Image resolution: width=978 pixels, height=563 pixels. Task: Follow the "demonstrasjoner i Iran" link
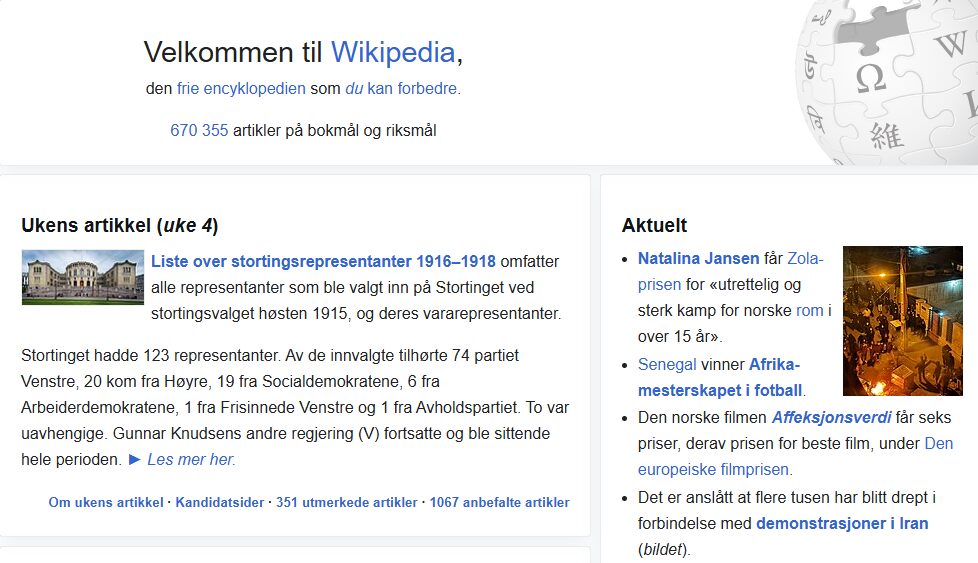point(842,523)
